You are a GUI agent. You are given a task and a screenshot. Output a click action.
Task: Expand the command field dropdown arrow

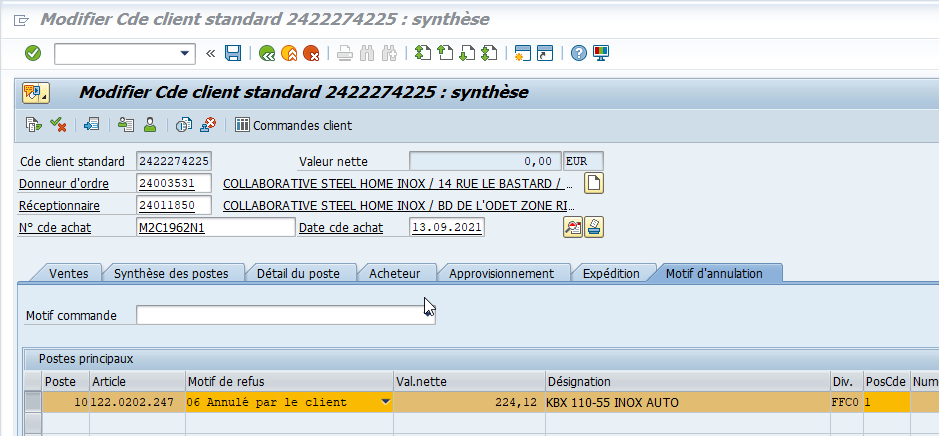(185, 53)
